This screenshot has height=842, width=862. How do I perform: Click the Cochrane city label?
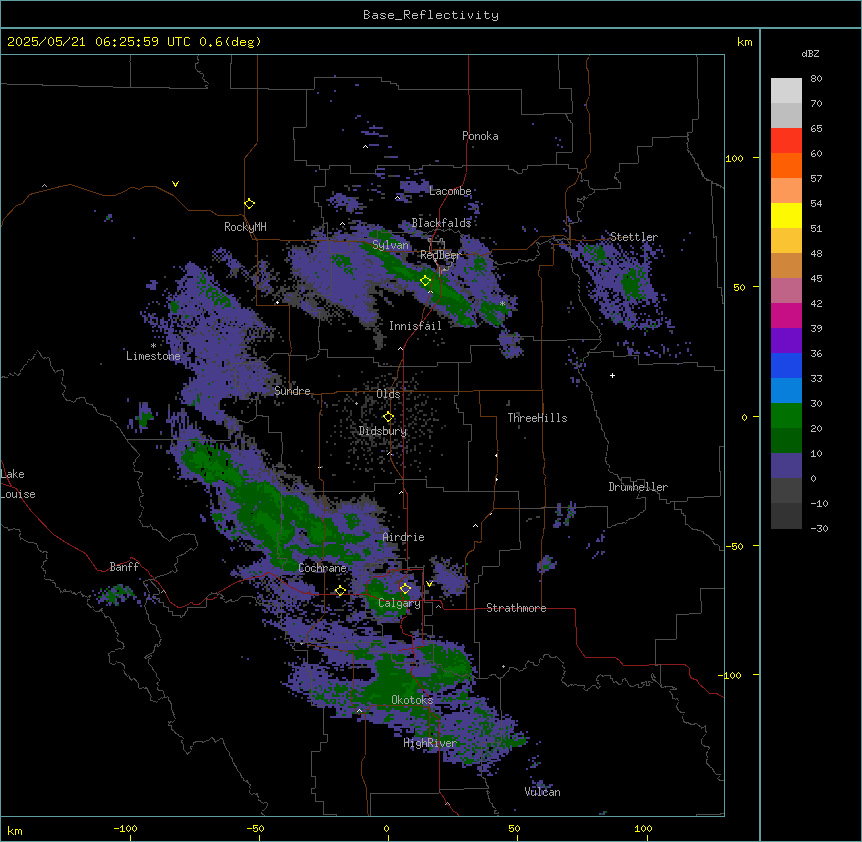tap(322, 568)
